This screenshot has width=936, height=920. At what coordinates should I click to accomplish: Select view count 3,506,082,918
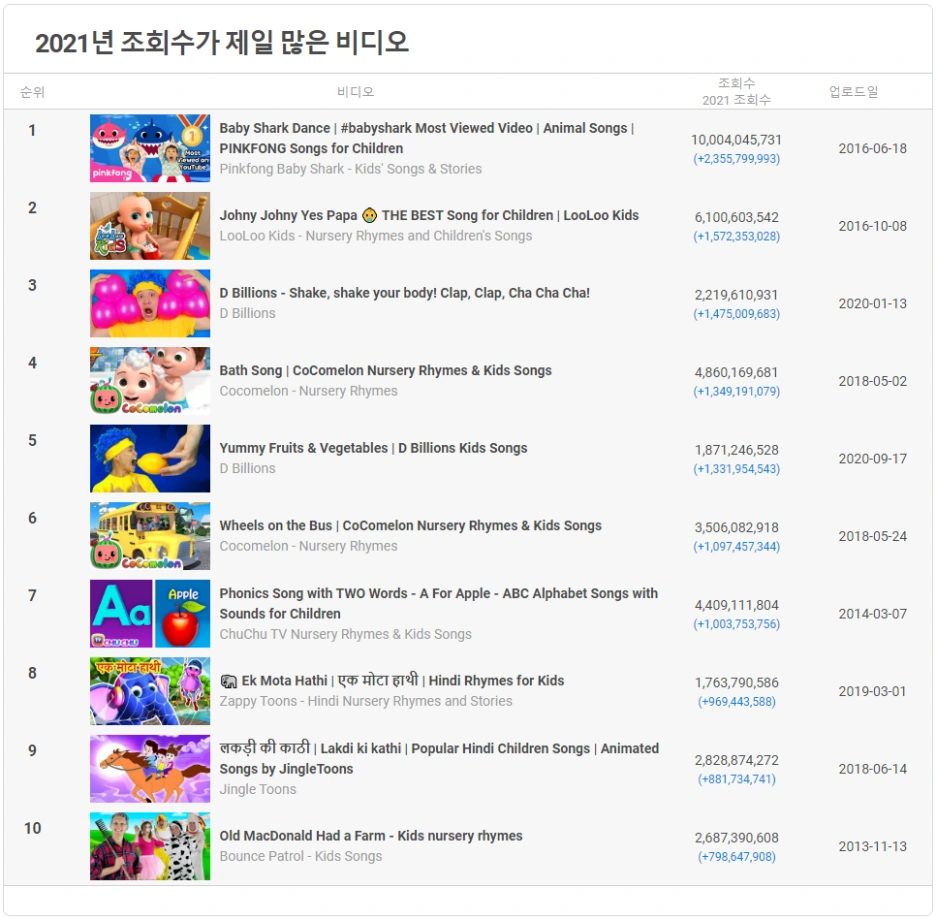736,528
